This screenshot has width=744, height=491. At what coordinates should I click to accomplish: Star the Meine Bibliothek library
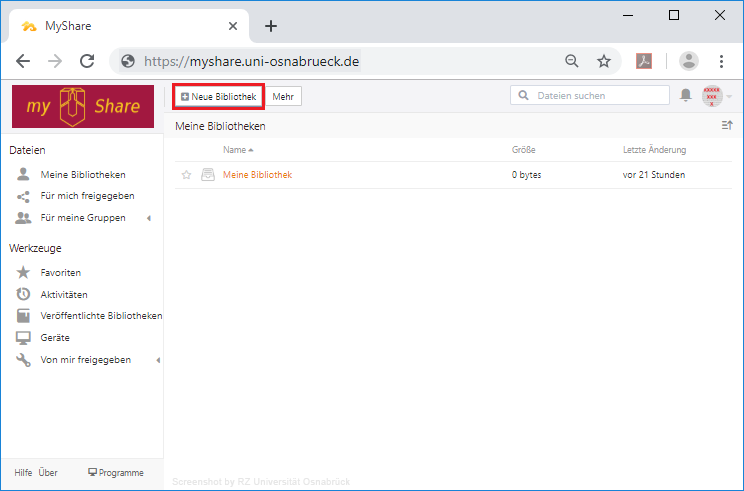pos(186,175)
